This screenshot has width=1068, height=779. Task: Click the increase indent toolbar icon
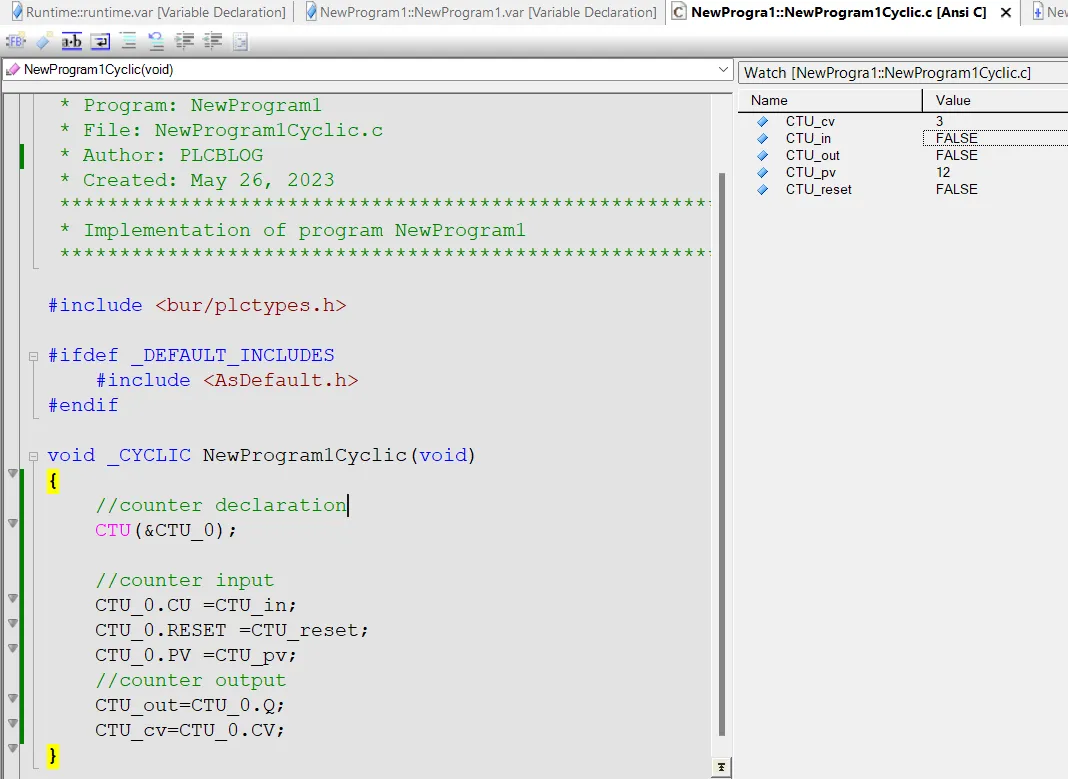click(185, 42)
